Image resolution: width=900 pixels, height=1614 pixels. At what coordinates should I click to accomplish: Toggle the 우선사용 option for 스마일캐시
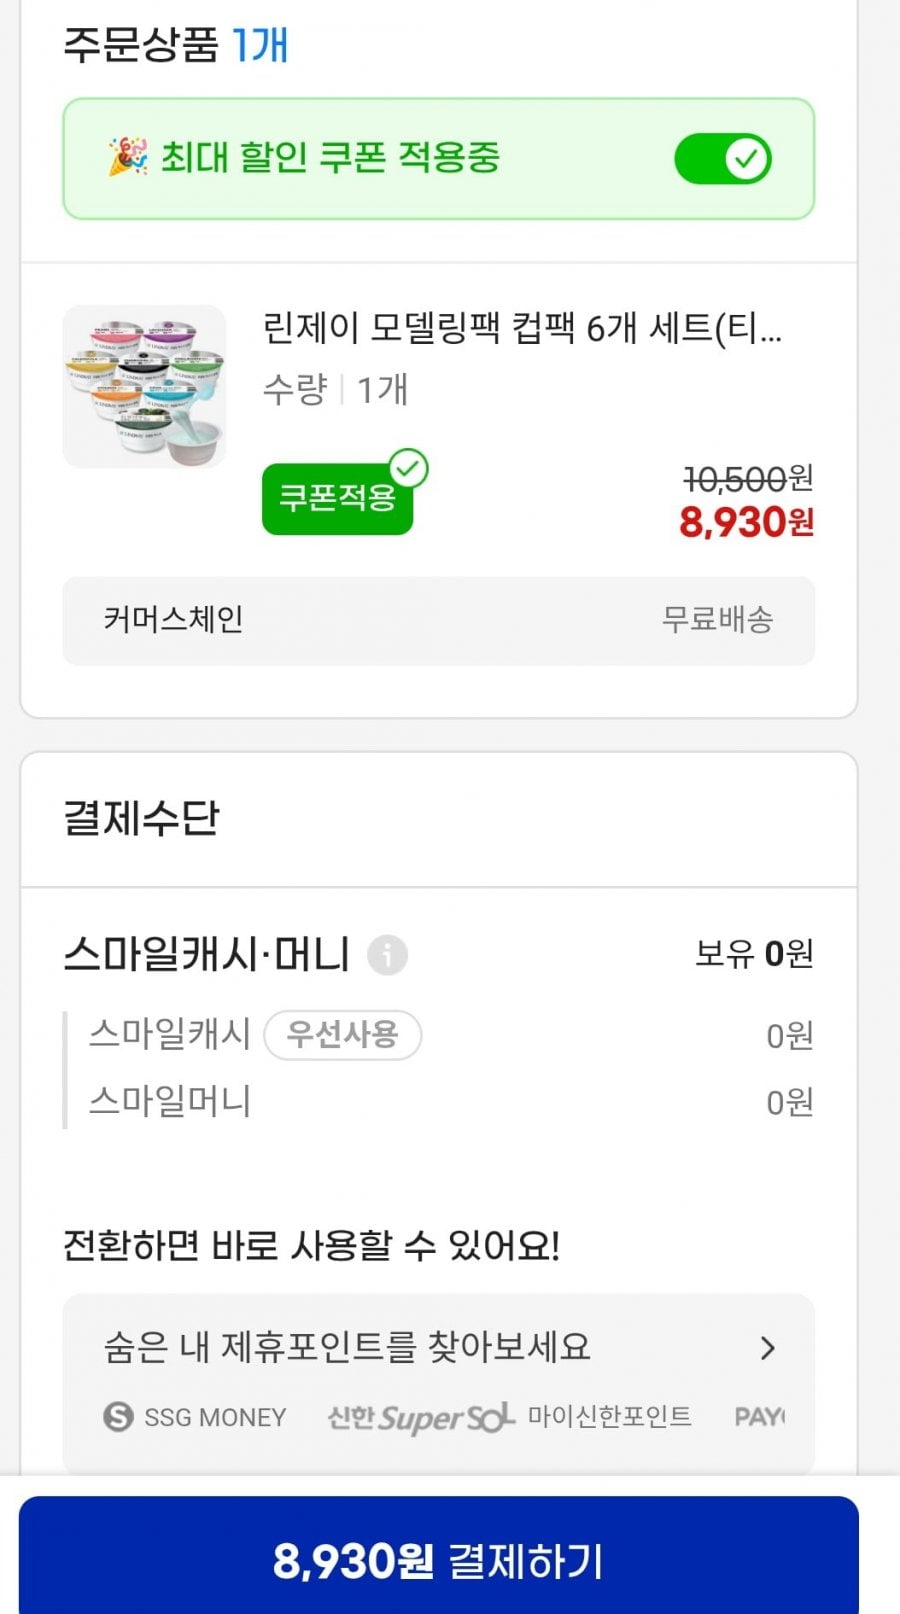tap(342, 1035)
